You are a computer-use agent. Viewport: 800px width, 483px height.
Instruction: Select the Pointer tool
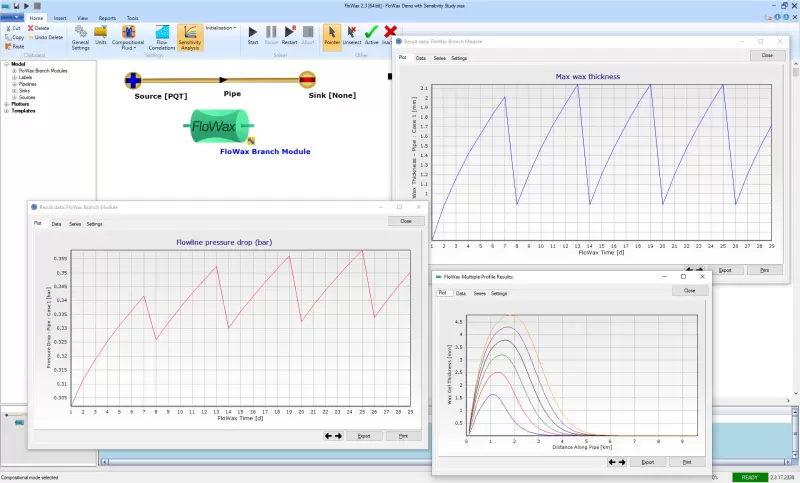coord(332,35)
